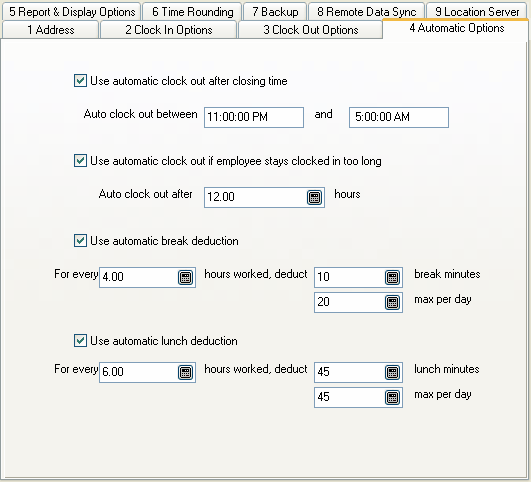Open calculator for lunch max per day
This screenshot has width=531, height=482.
392,398
